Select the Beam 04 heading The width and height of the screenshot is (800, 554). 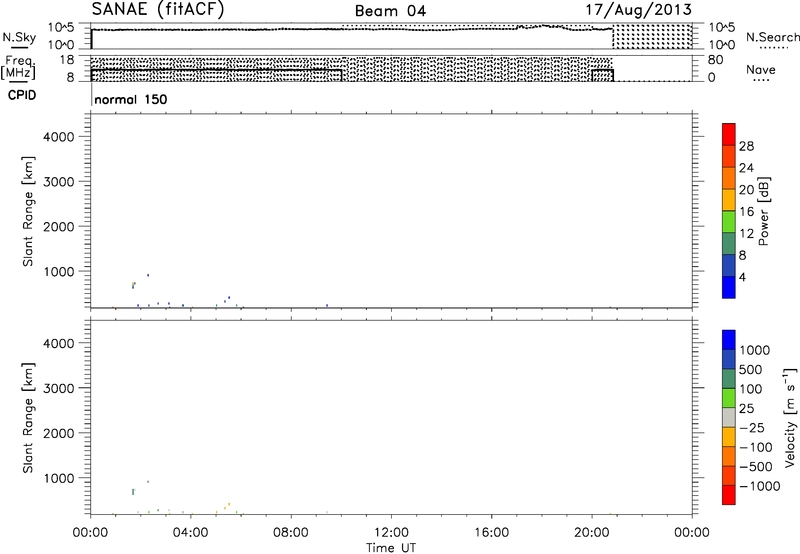pyautogui.click(x=390, y=11)
